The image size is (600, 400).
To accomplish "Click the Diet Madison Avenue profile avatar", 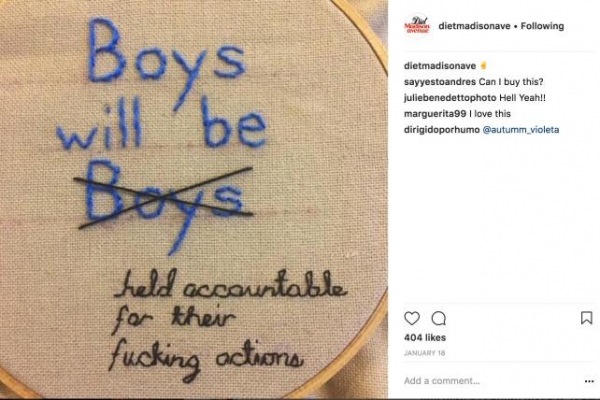I will [417, 26].
